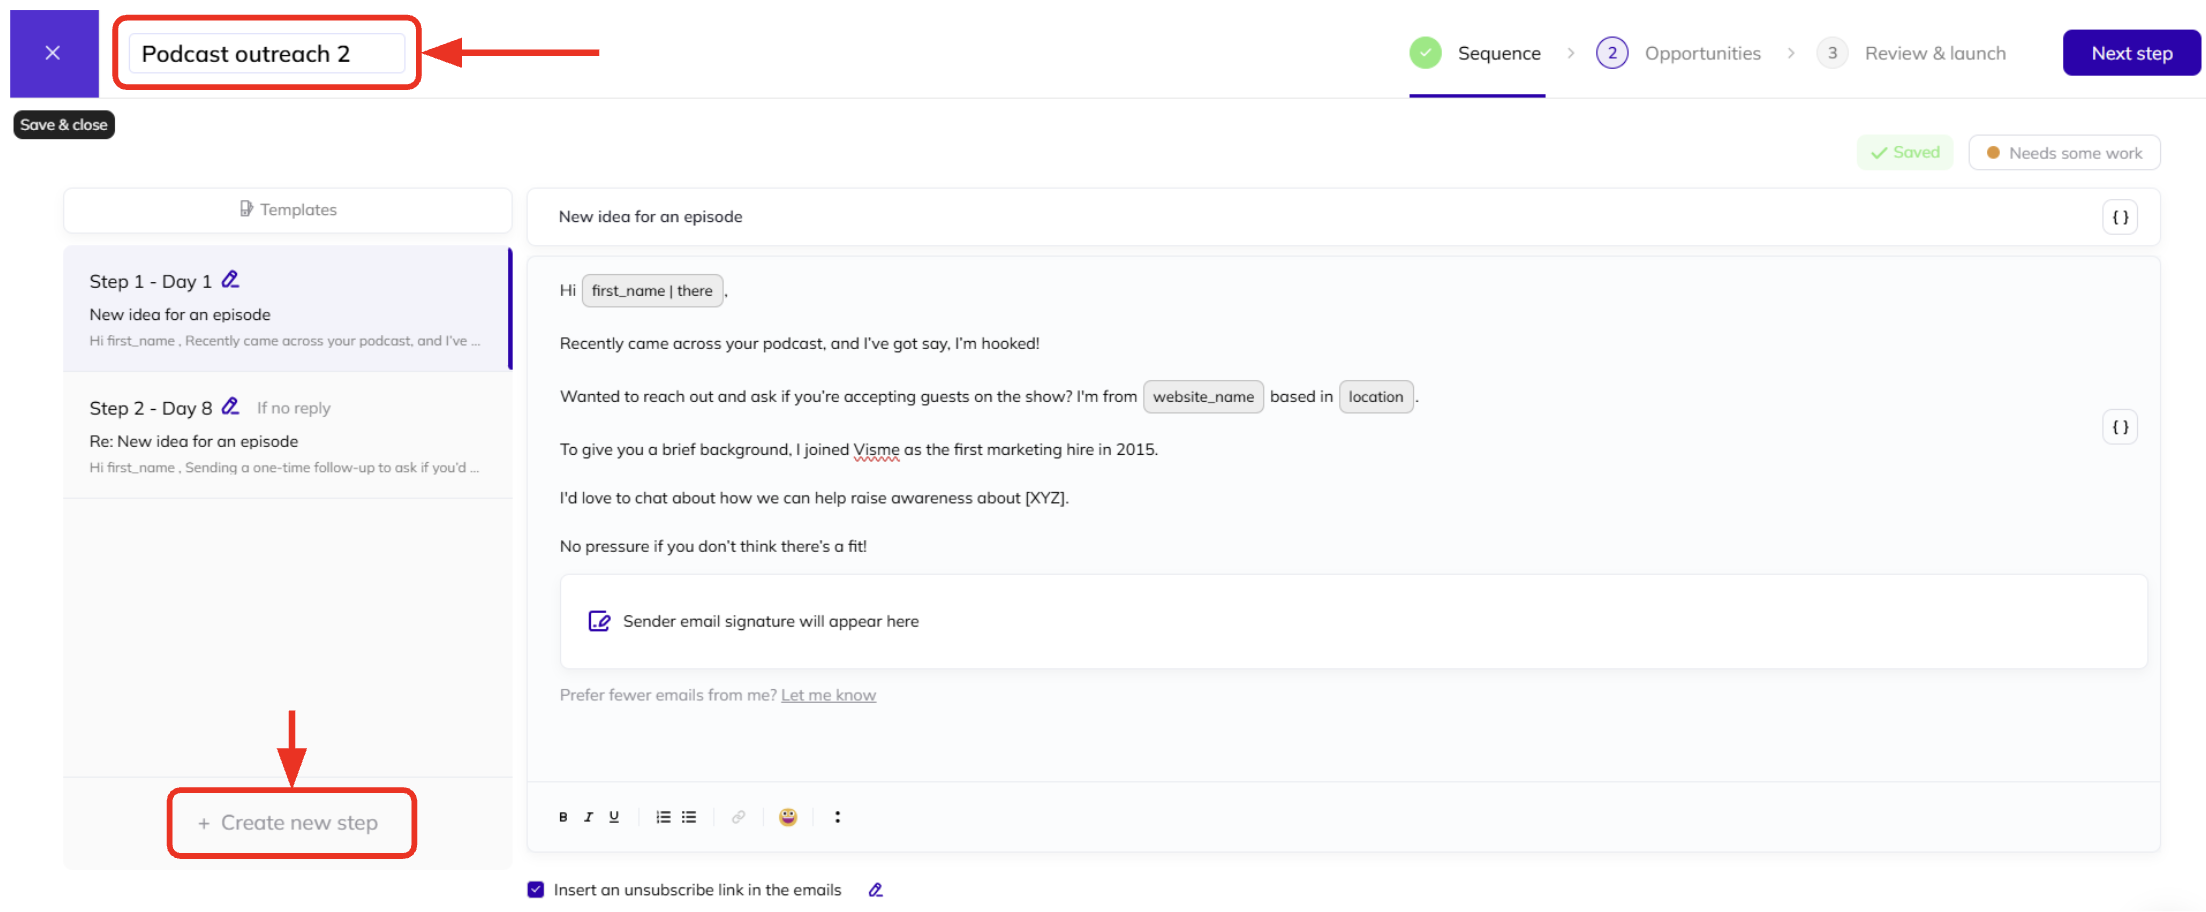Viewport: 2206px width, 912px height.
Task: Open the location variable tag
Action: point(1376,396)
